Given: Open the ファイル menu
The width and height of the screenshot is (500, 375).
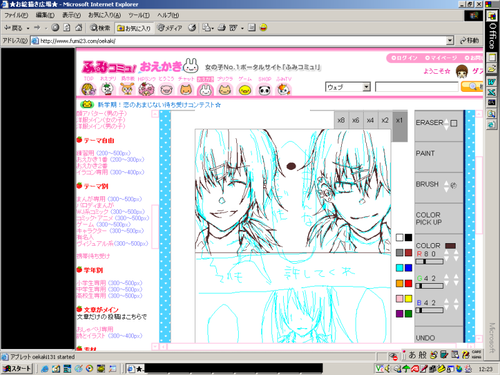Looking at the screenshot, I should click(x=16, y=15).
